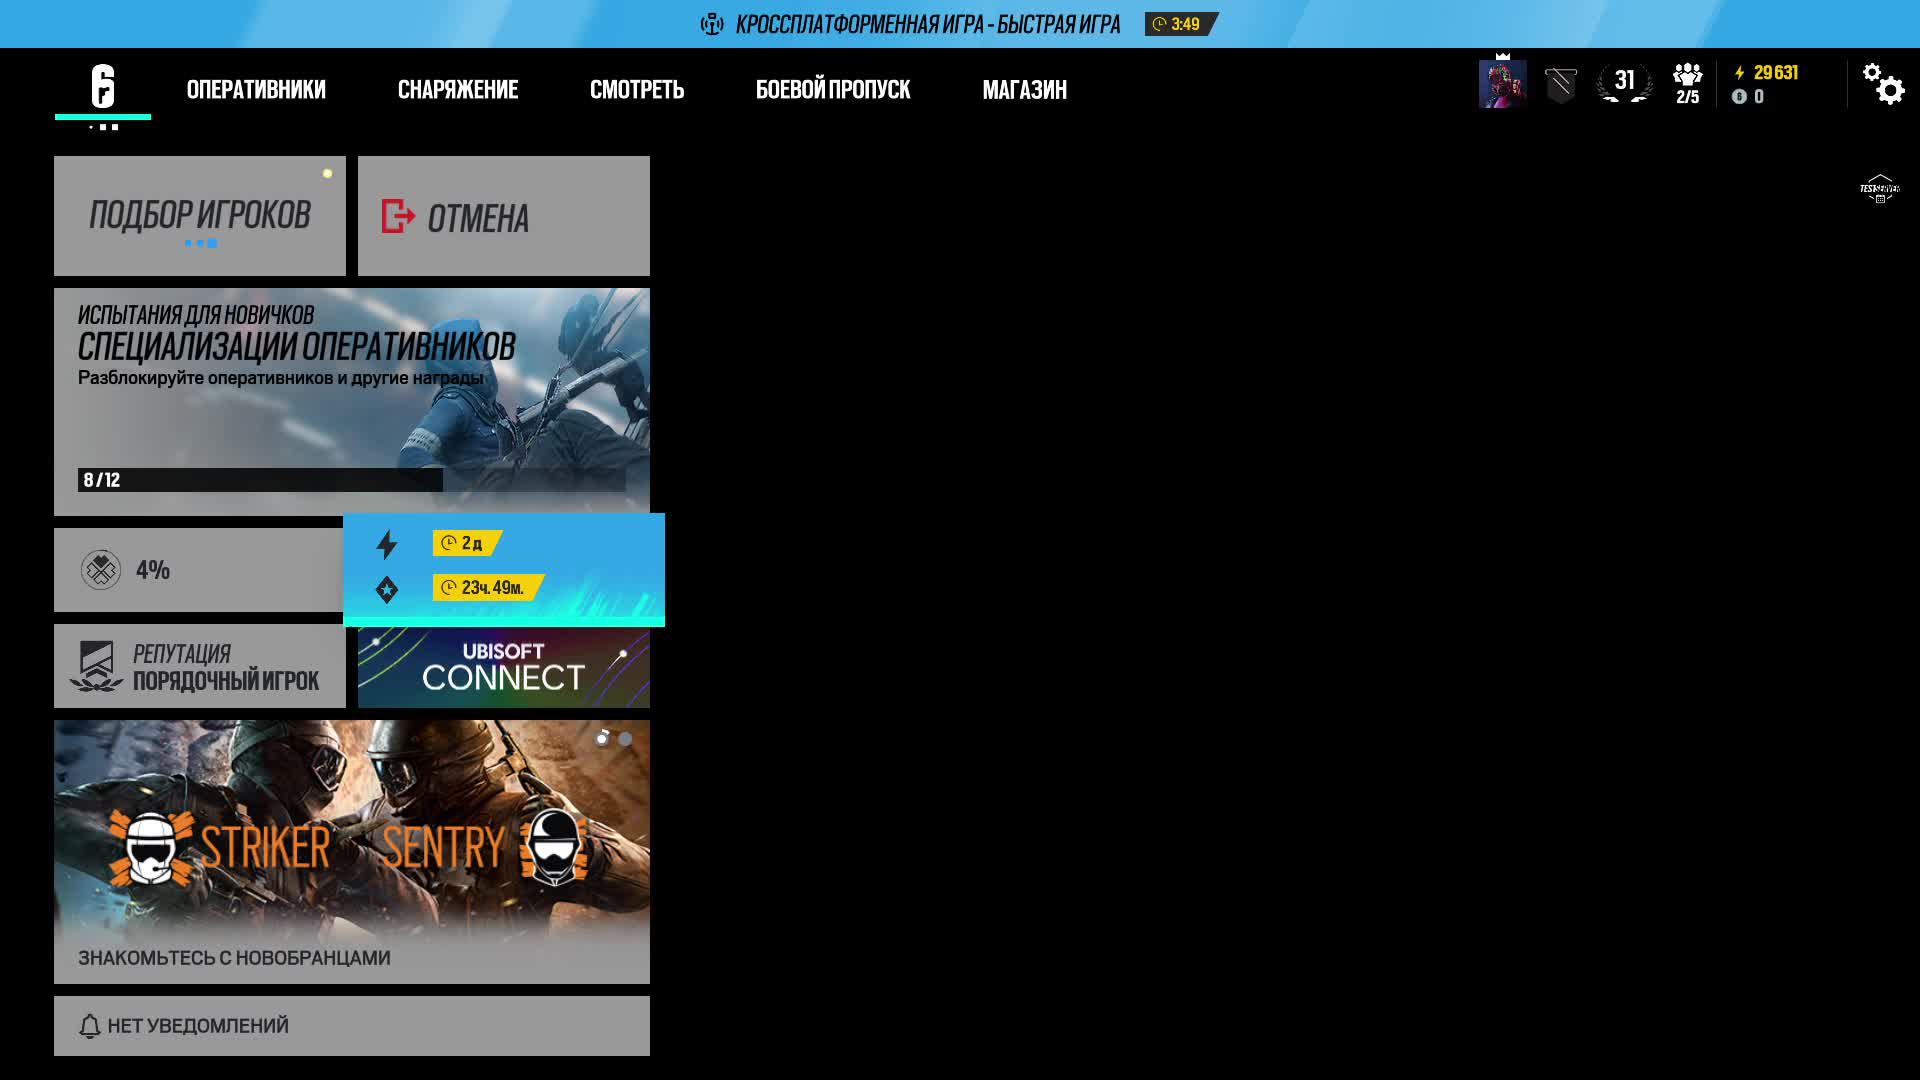Switch to Снаряжение menu

(457, 90)
